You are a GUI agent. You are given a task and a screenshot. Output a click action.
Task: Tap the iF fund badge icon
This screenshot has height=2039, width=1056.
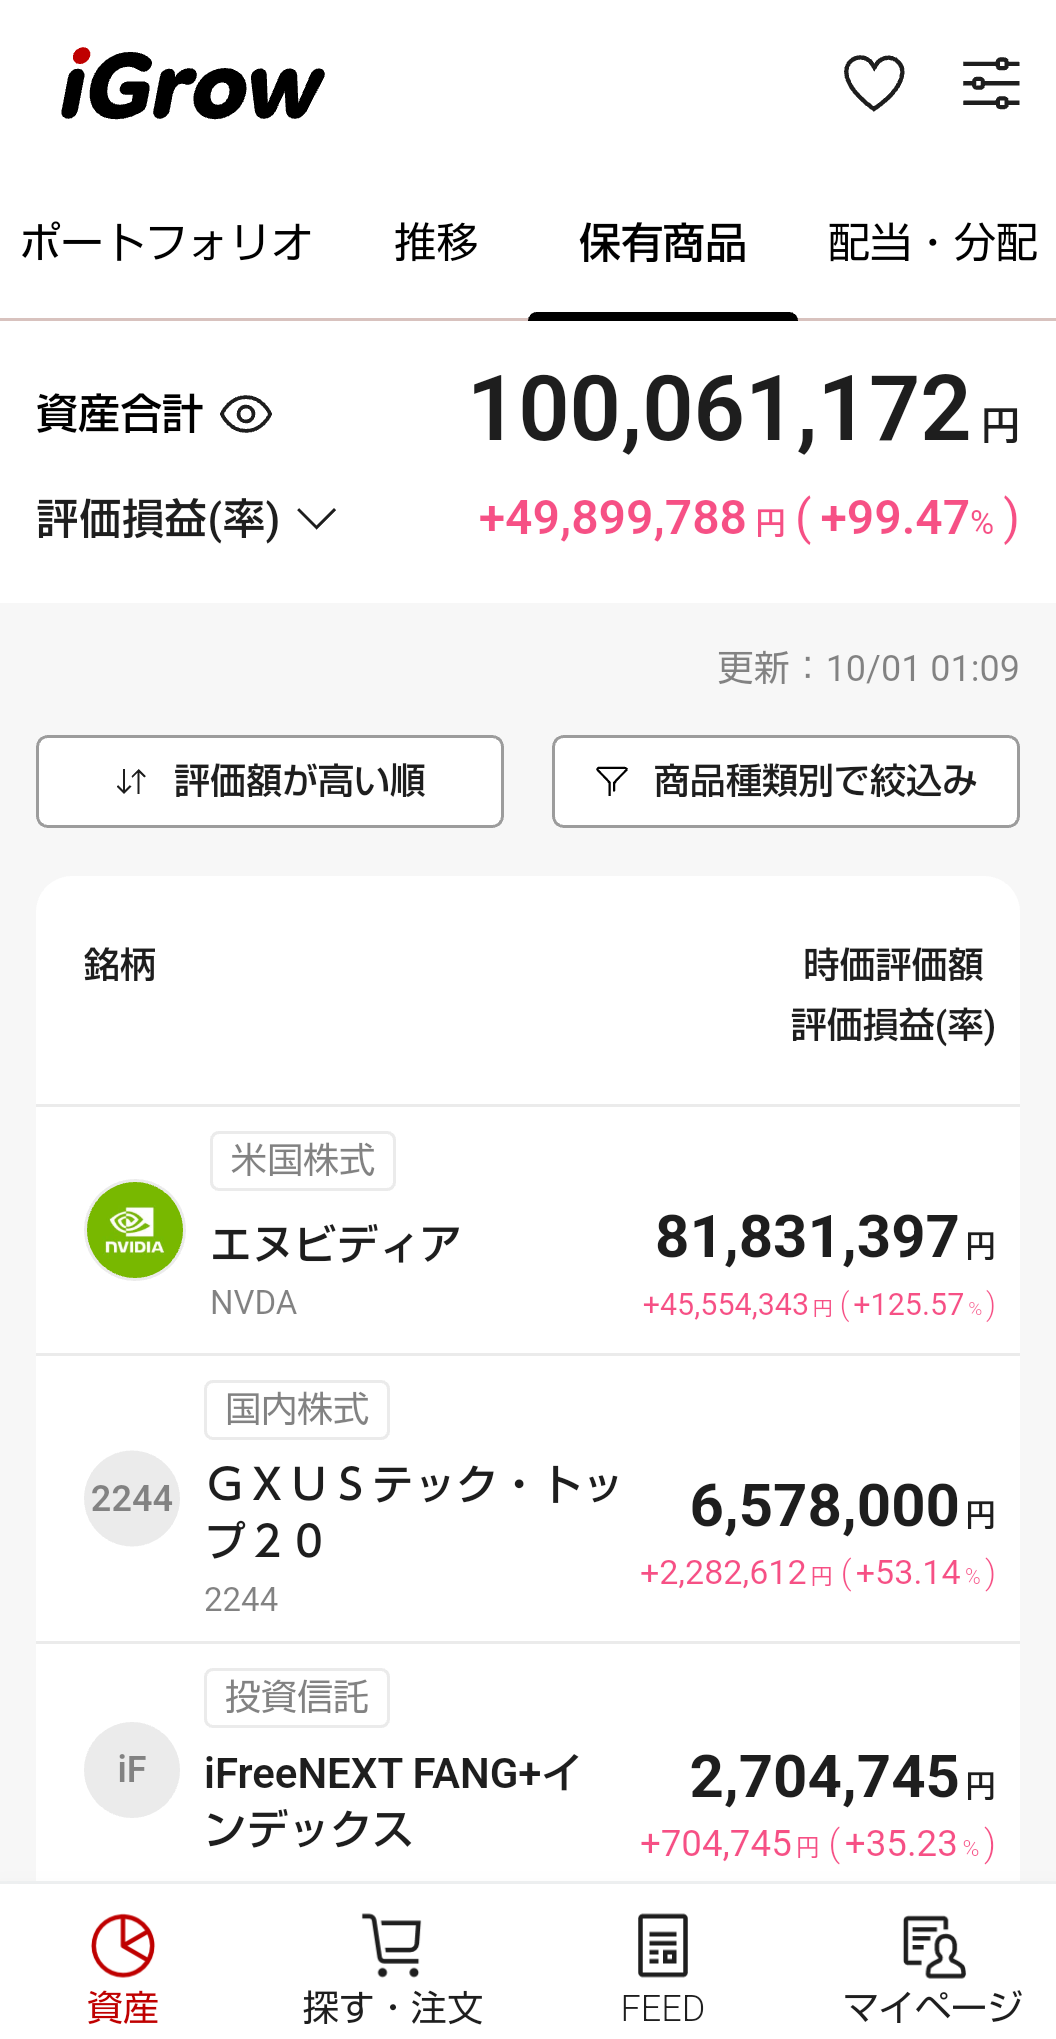[132, 1769]
